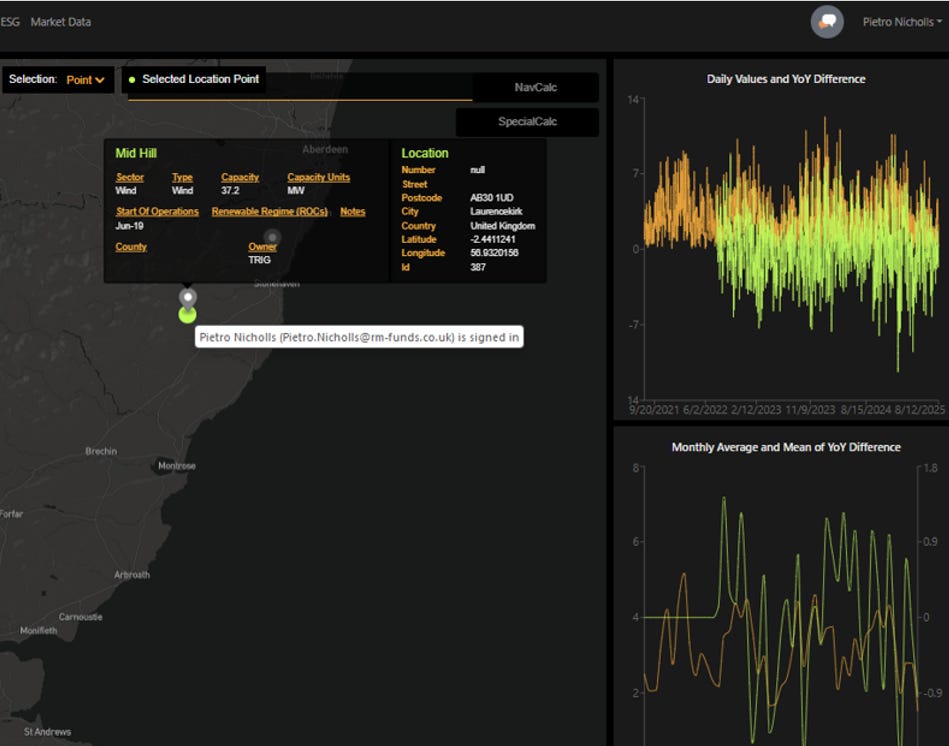The image size is (949, 746).
Task: Click the Monthly Average and Mean chart title
Action: pos(786,447)
